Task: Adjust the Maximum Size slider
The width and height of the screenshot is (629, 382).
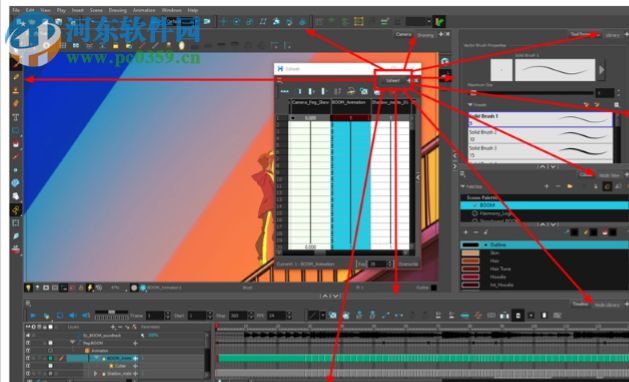Action: click(530, 93)
